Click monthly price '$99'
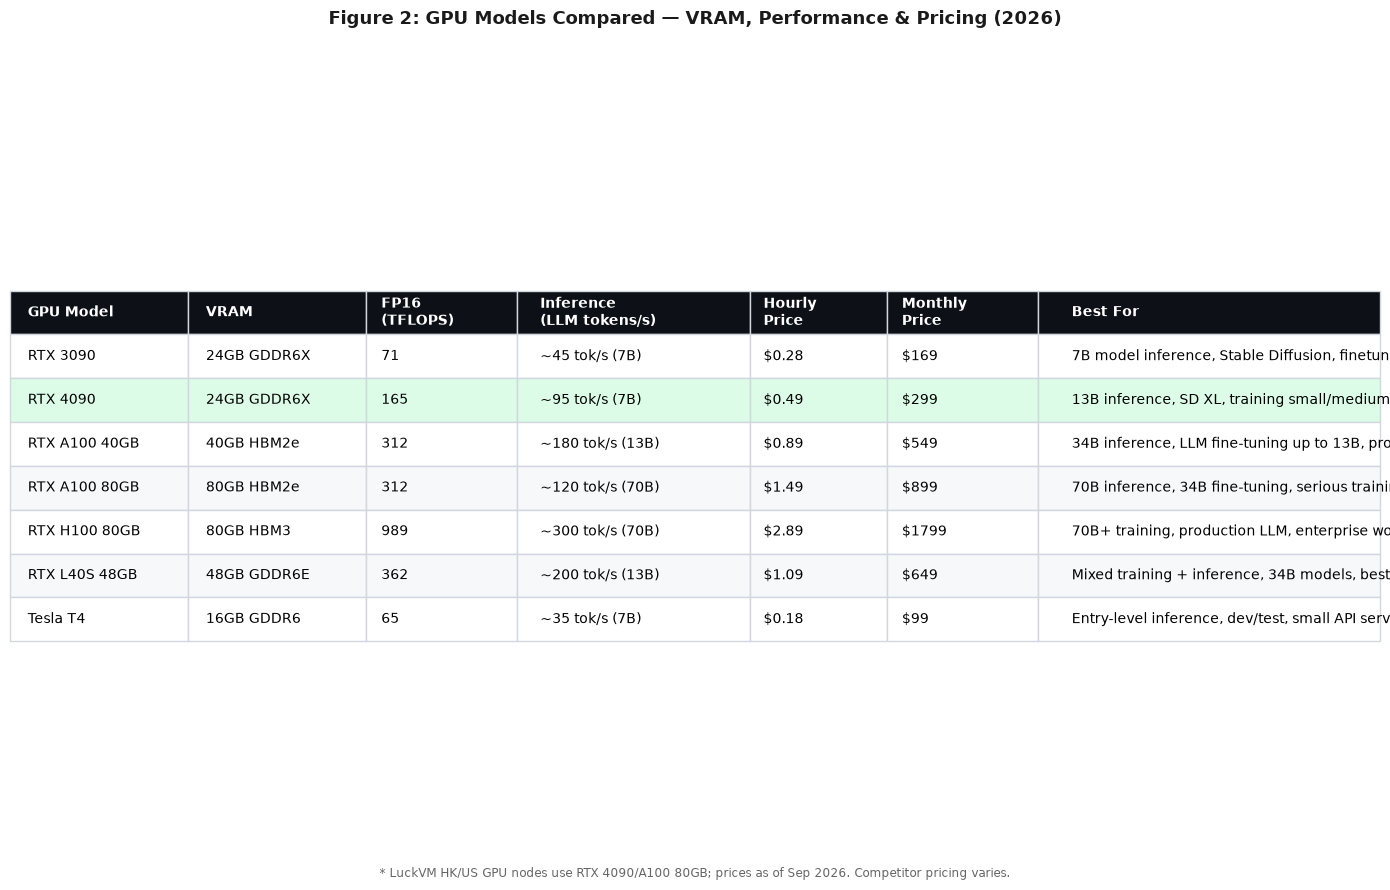This screenshot has width=1390, height=890. [x=962, y=619]
